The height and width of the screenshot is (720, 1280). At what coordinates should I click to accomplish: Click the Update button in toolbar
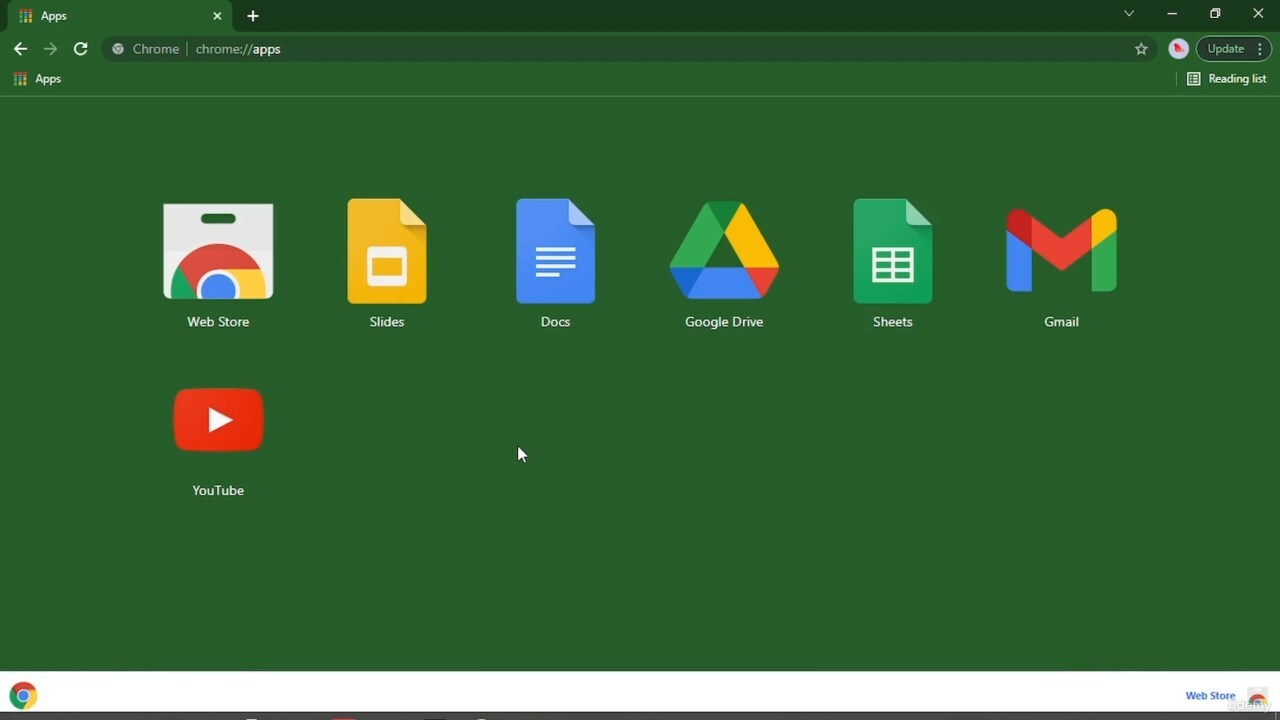1233,49
